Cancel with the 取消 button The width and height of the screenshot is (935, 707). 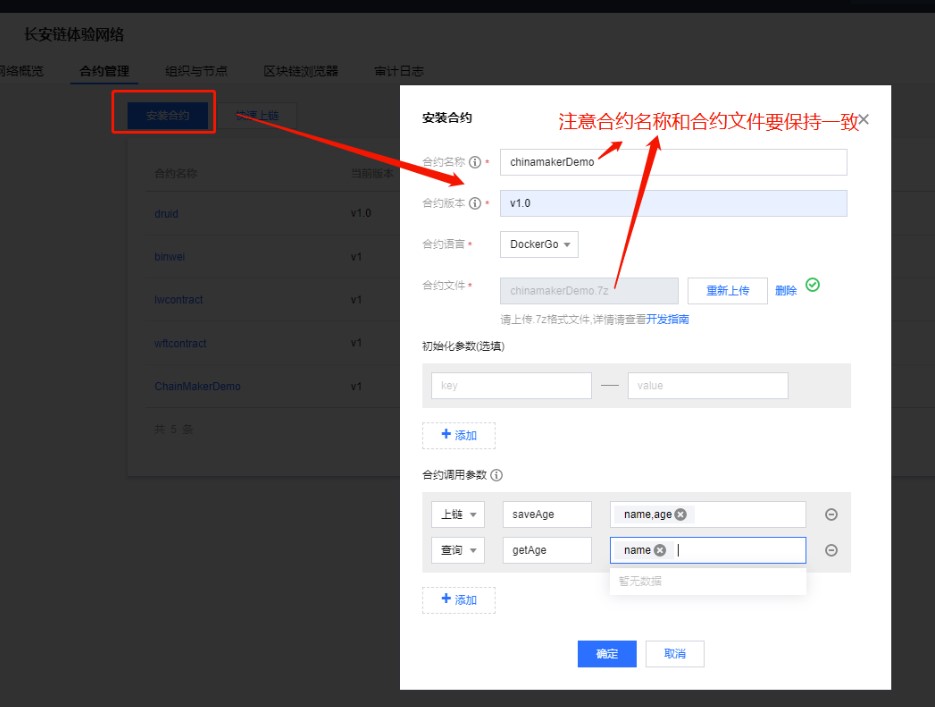click(x=675, y=654)
